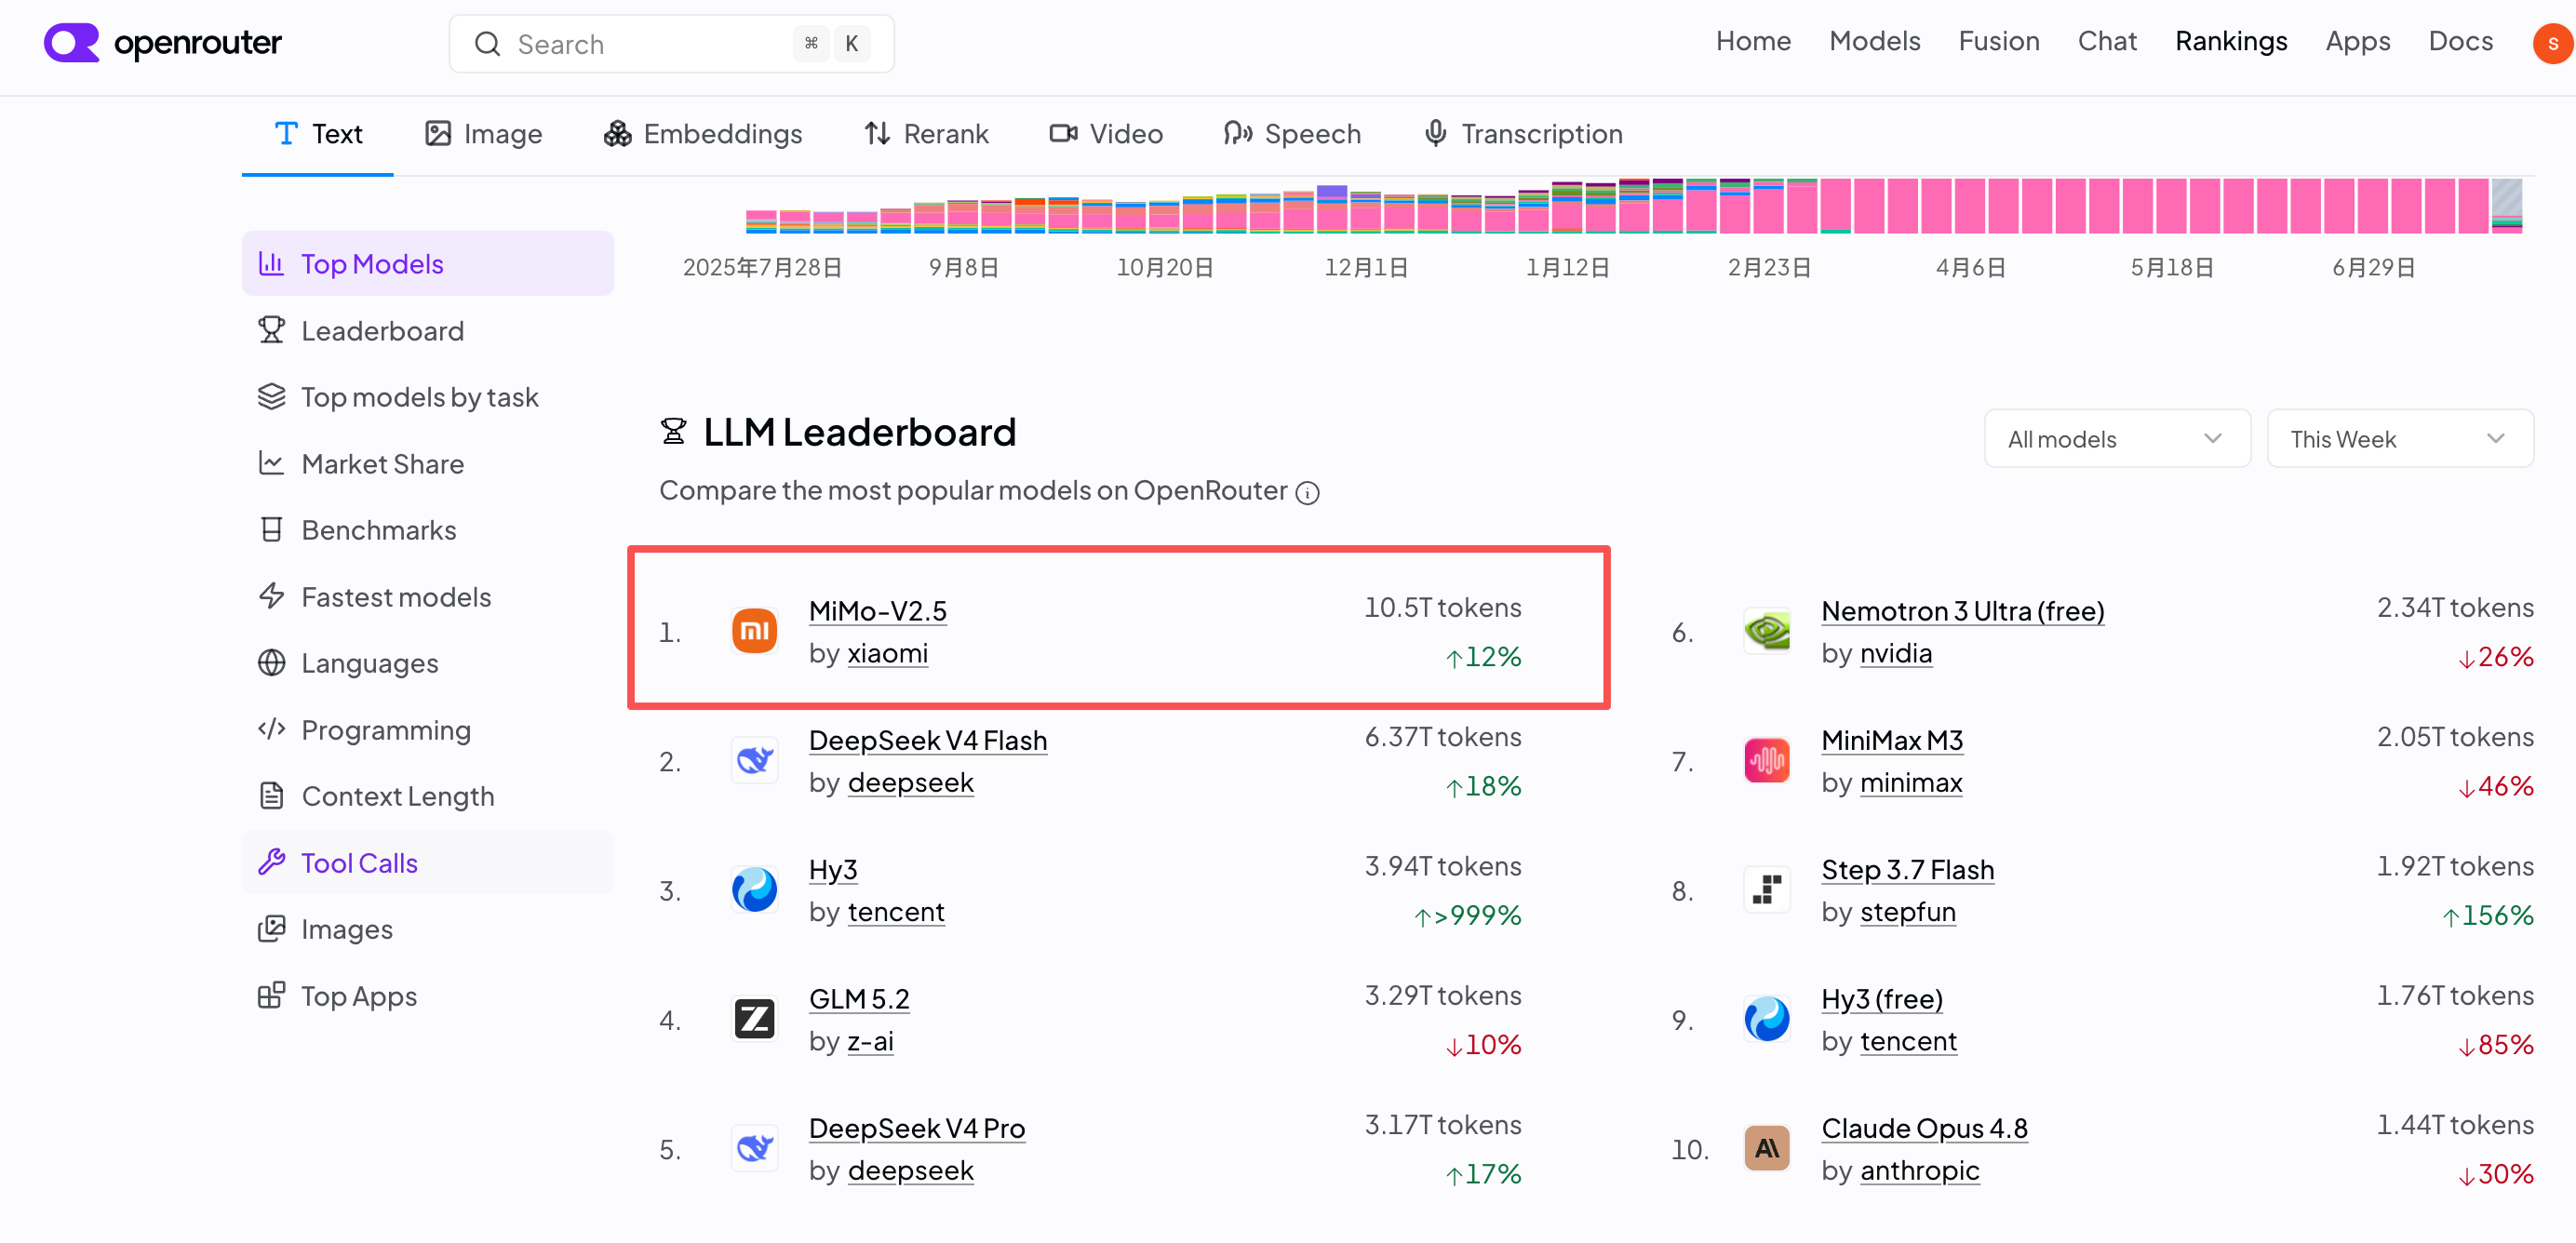Image resolution: width=2576 pixels, height=1243 pixels.
Task: Click the OpenRouter logo icon
Action: pos(71,43)
